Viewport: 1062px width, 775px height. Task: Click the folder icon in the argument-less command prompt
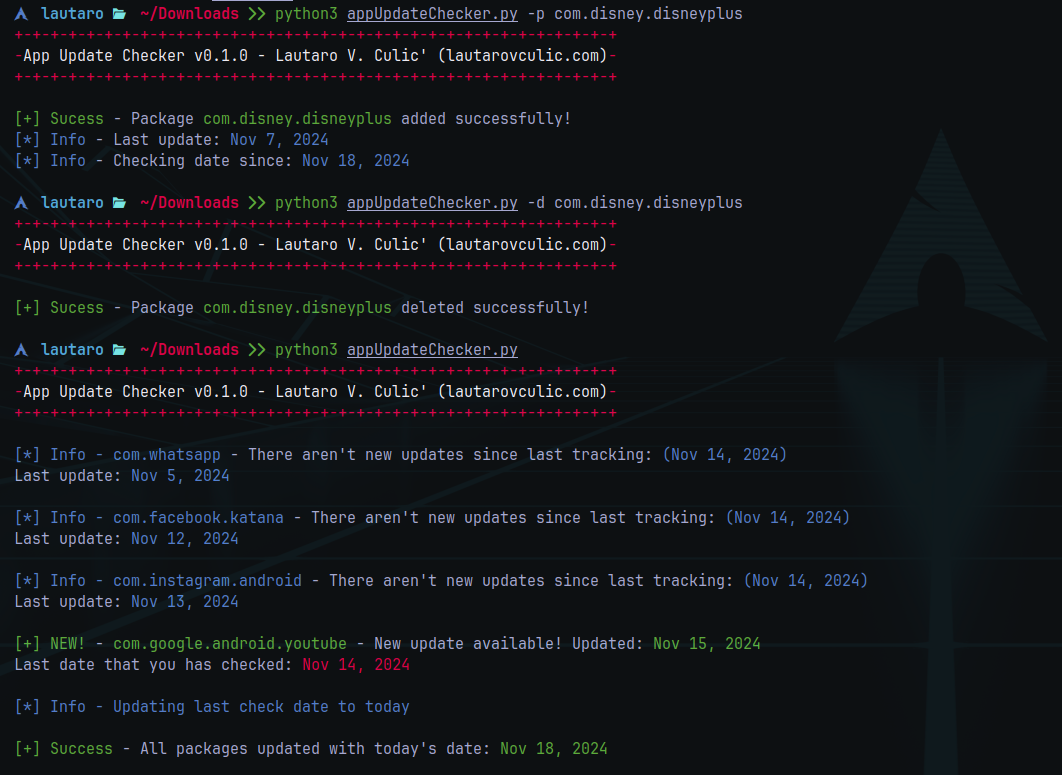[119, 350]
